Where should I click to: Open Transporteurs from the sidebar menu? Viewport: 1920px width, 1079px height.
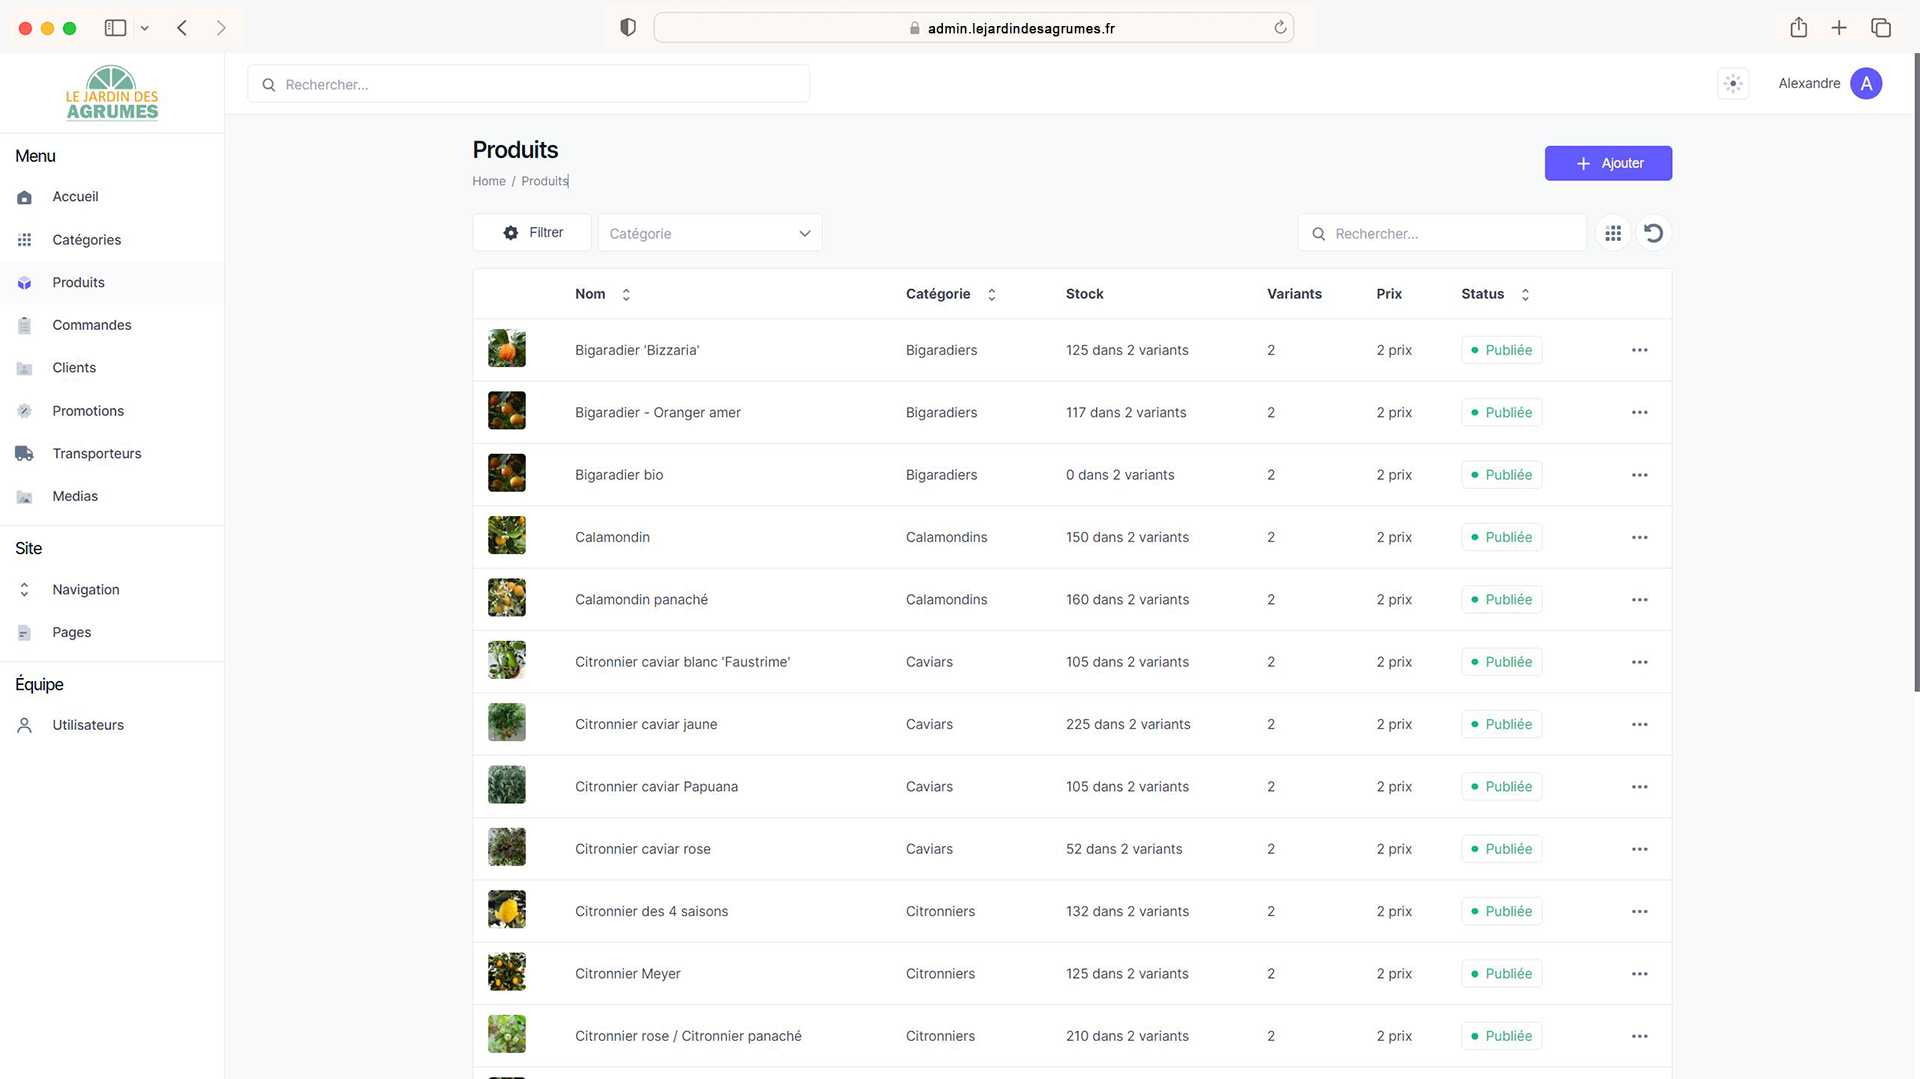coord(97,453)
